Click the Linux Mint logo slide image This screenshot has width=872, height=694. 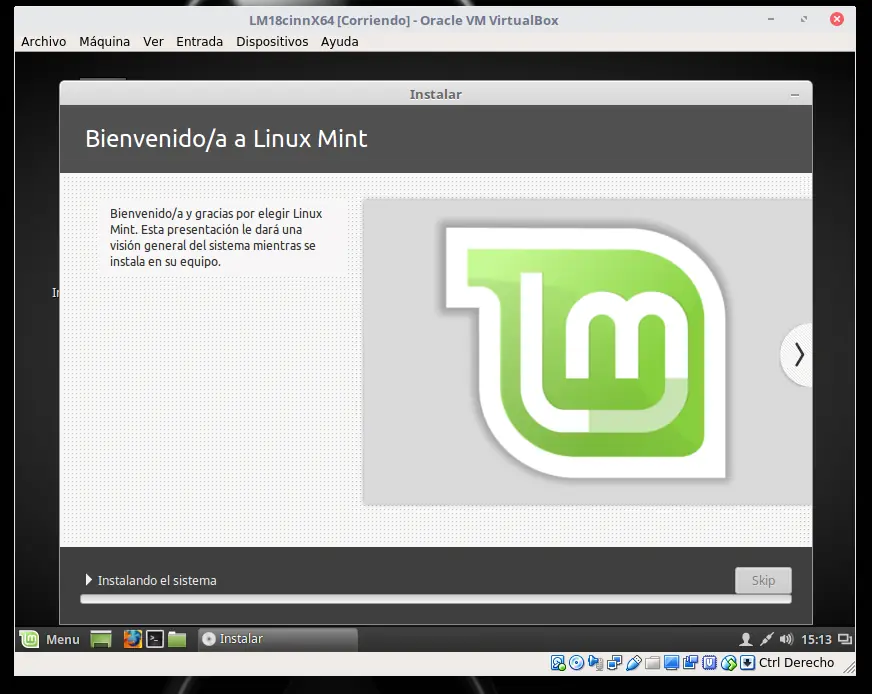tap(587, 352)
